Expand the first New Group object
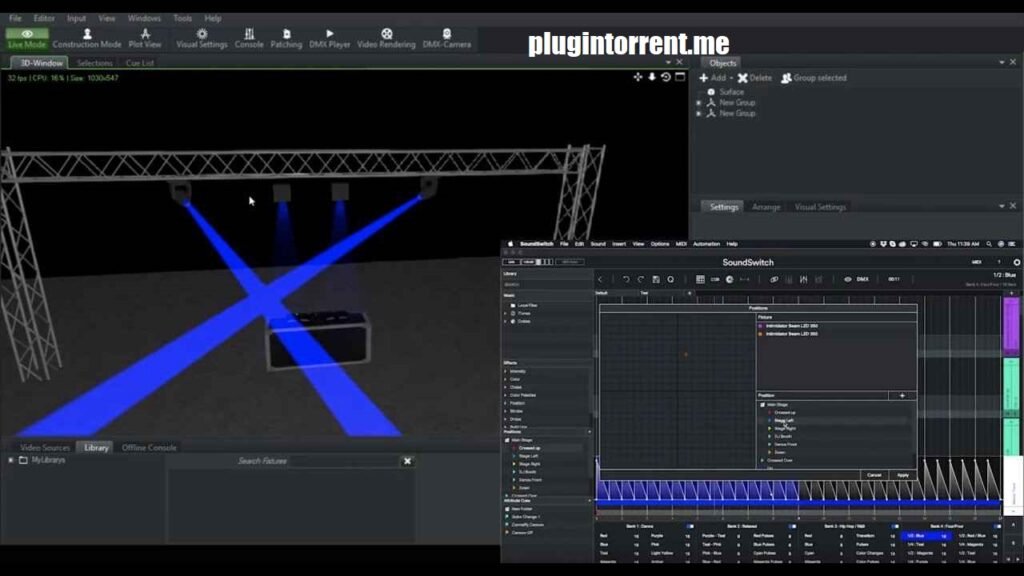 click(699, 103)
